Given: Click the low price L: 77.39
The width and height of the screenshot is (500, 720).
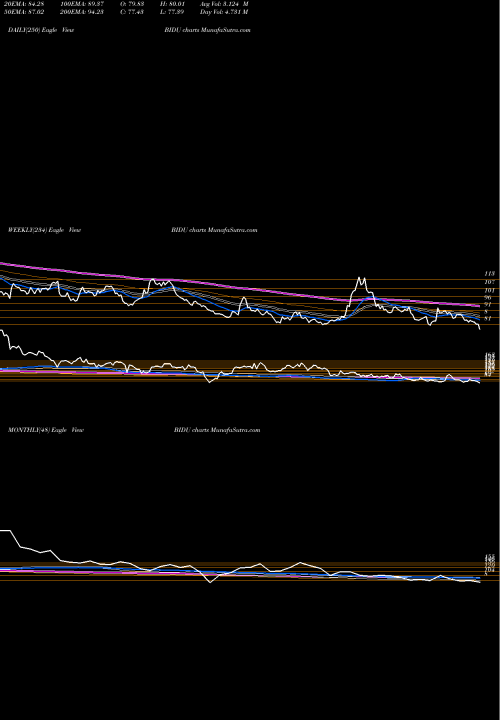Looking at the screenshot, I should [x=172, y=11].
